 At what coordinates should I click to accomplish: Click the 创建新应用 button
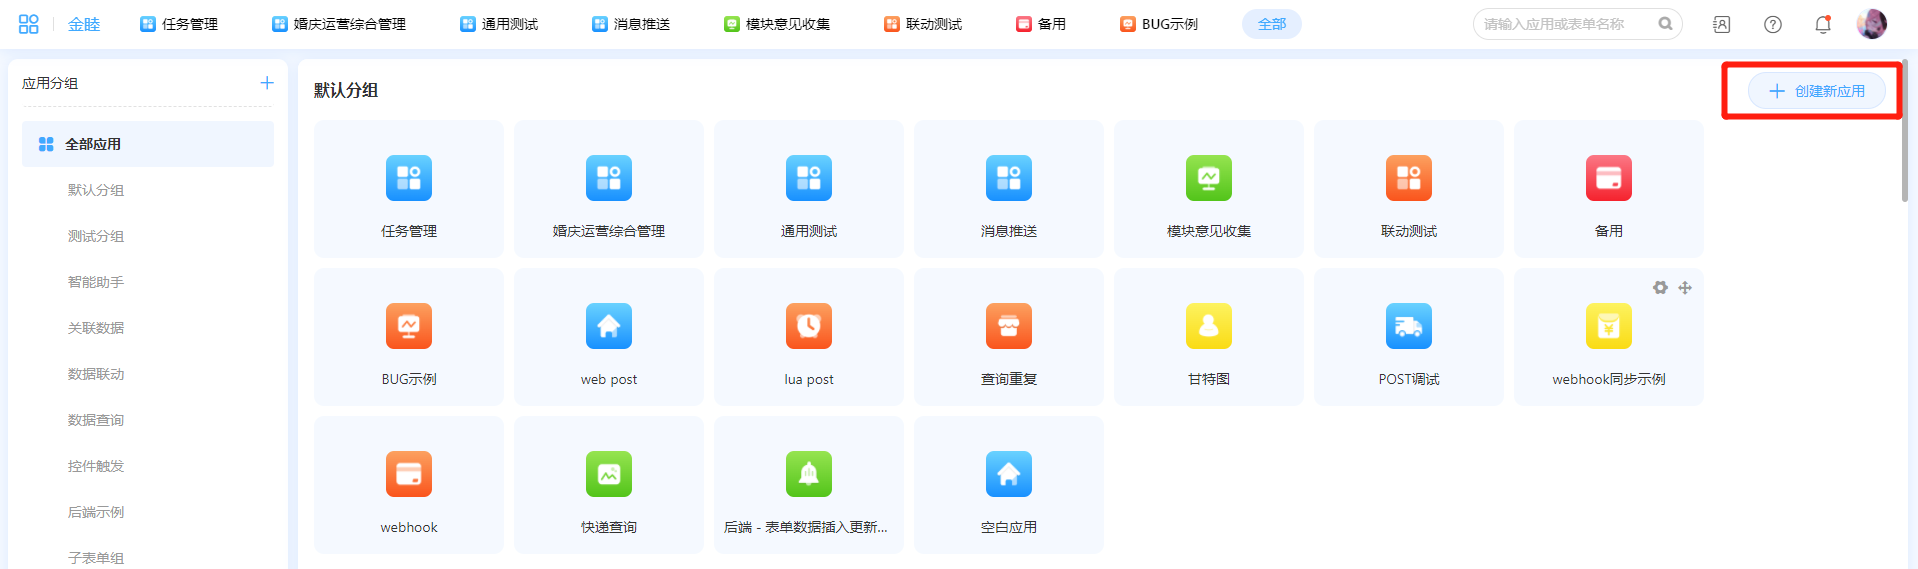(x=1816, y=91)
